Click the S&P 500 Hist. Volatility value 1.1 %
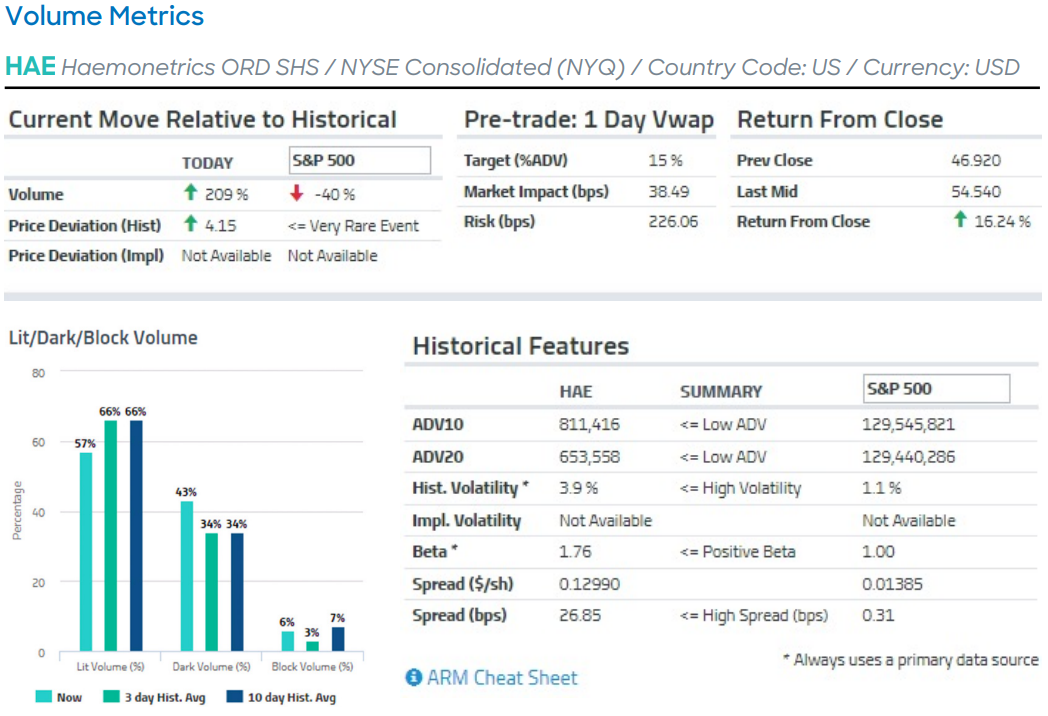This screenshot has width=1048, height=716. point(882,488)
